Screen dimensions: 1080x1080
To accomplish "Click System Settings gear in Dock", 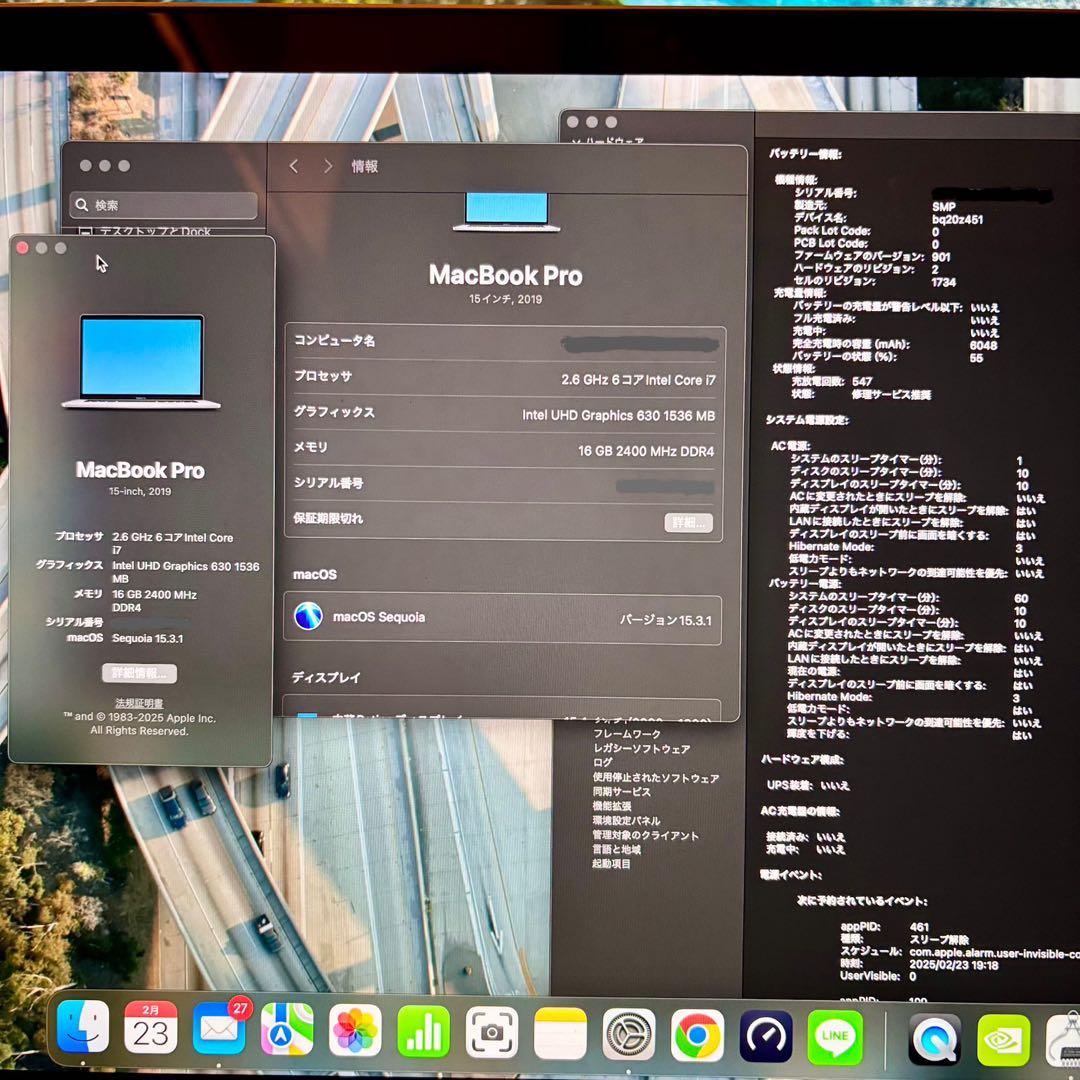I will click(629, 1035).
